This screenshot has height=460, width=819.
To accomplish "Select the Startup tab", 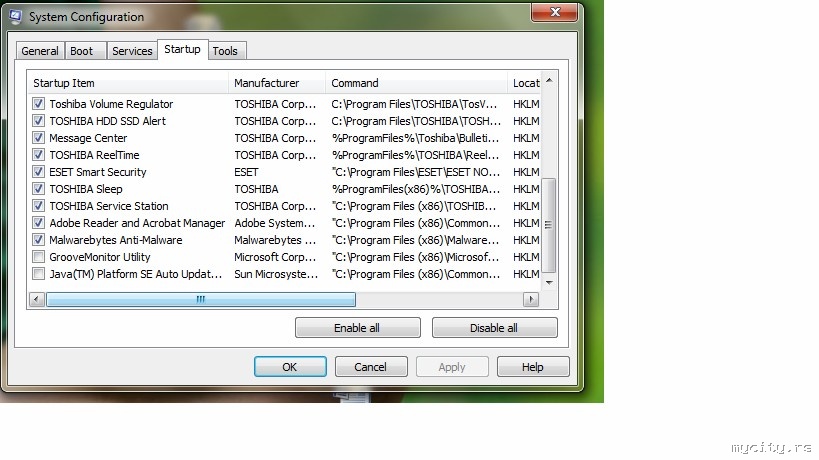I will 182,49.
